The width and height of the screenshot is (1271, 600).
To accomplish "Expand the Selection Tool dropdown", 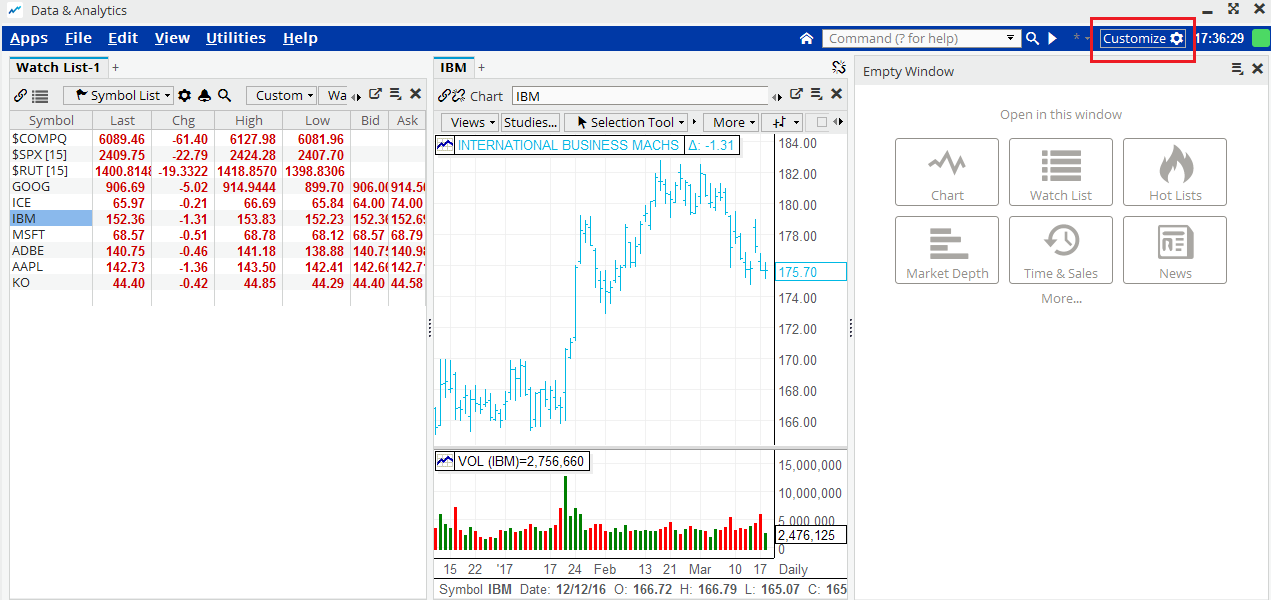I will [x=626, y=122].
